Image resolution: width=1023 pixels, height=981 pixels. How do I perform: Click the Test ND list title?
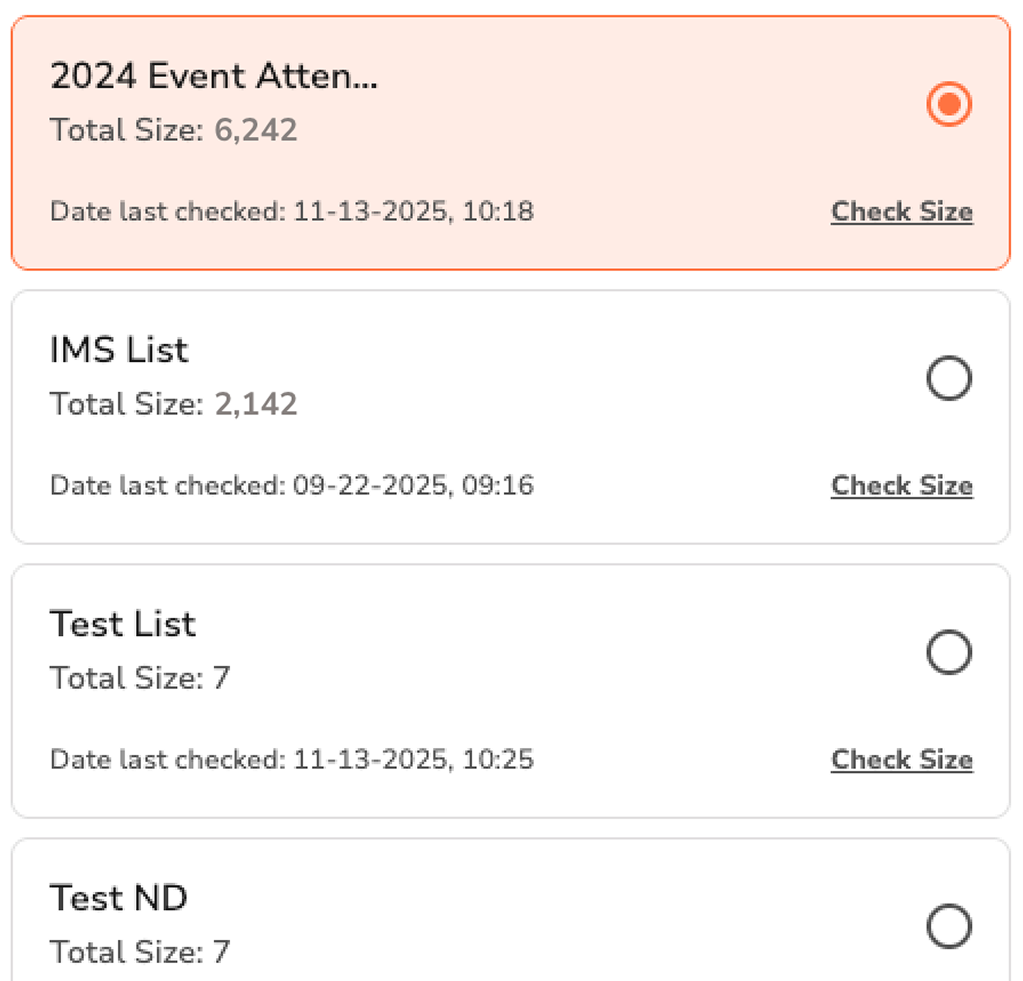coord(118,898)
